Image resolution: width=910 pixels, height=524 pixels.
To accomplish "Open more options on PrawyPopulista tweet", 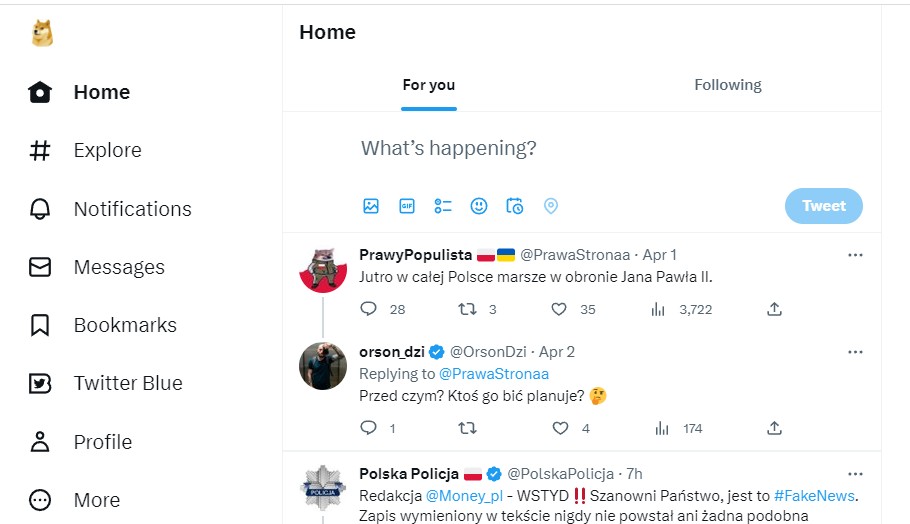I will [x=855, y=255].
